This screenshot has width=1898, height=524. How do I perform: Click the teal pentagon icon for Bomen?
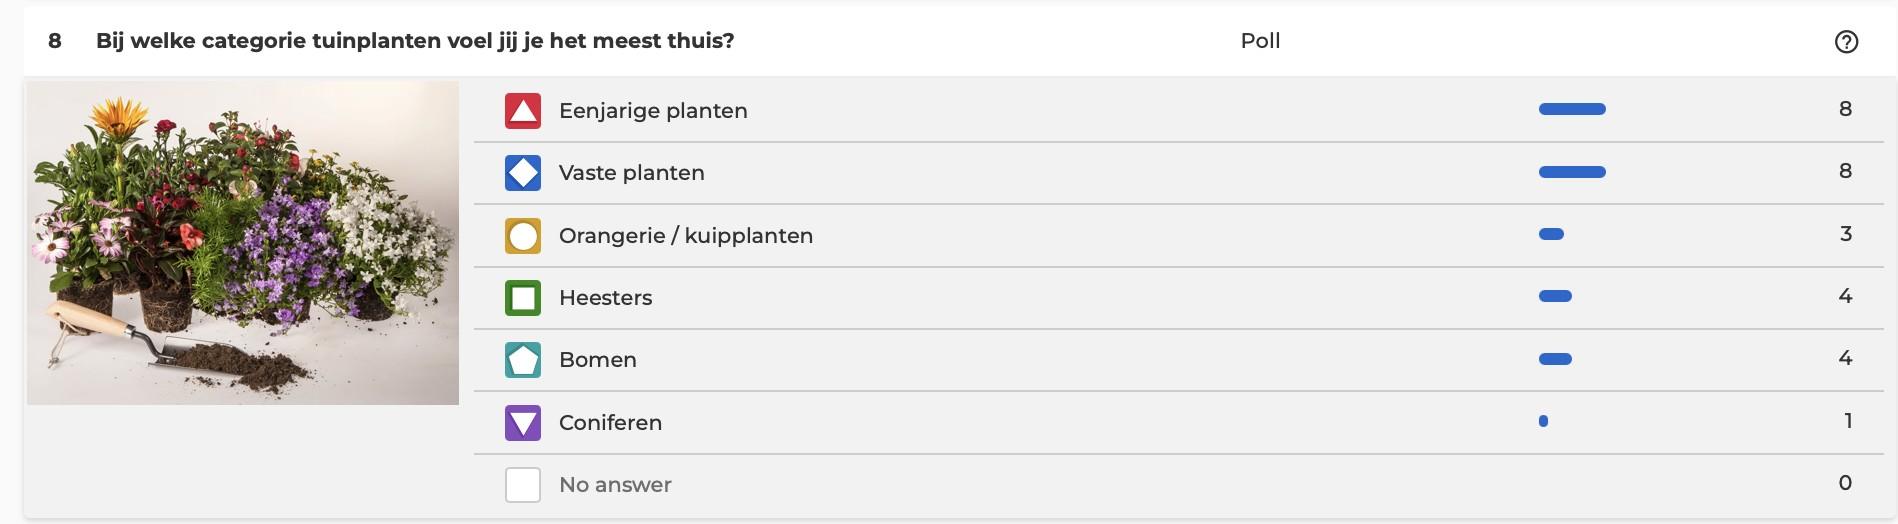(x=523, y=360)
